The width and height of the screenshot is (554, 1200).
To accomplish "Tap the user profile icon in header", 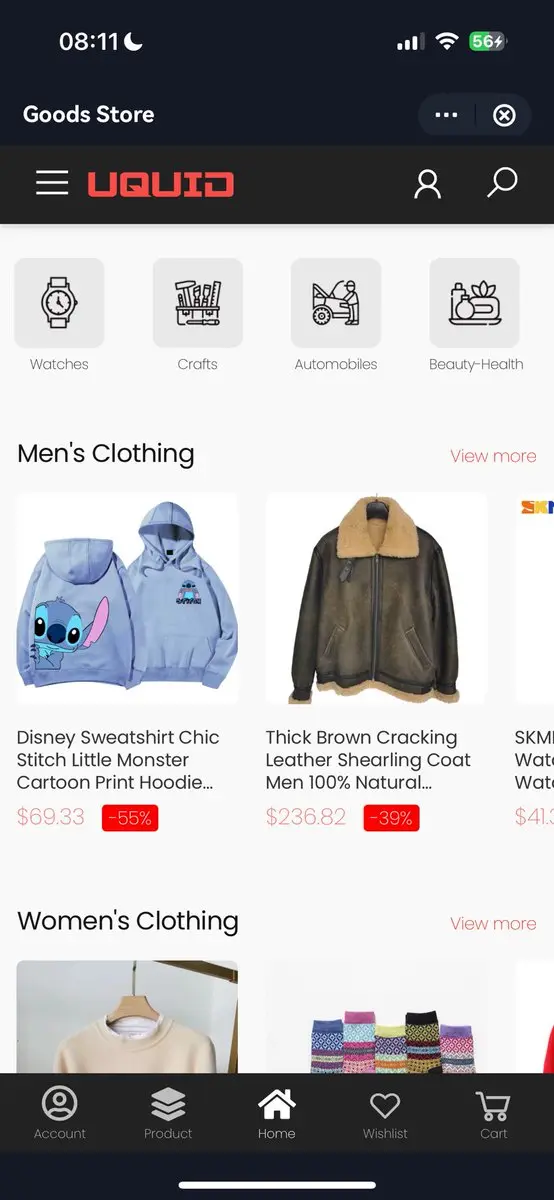I will pos(428,183).
